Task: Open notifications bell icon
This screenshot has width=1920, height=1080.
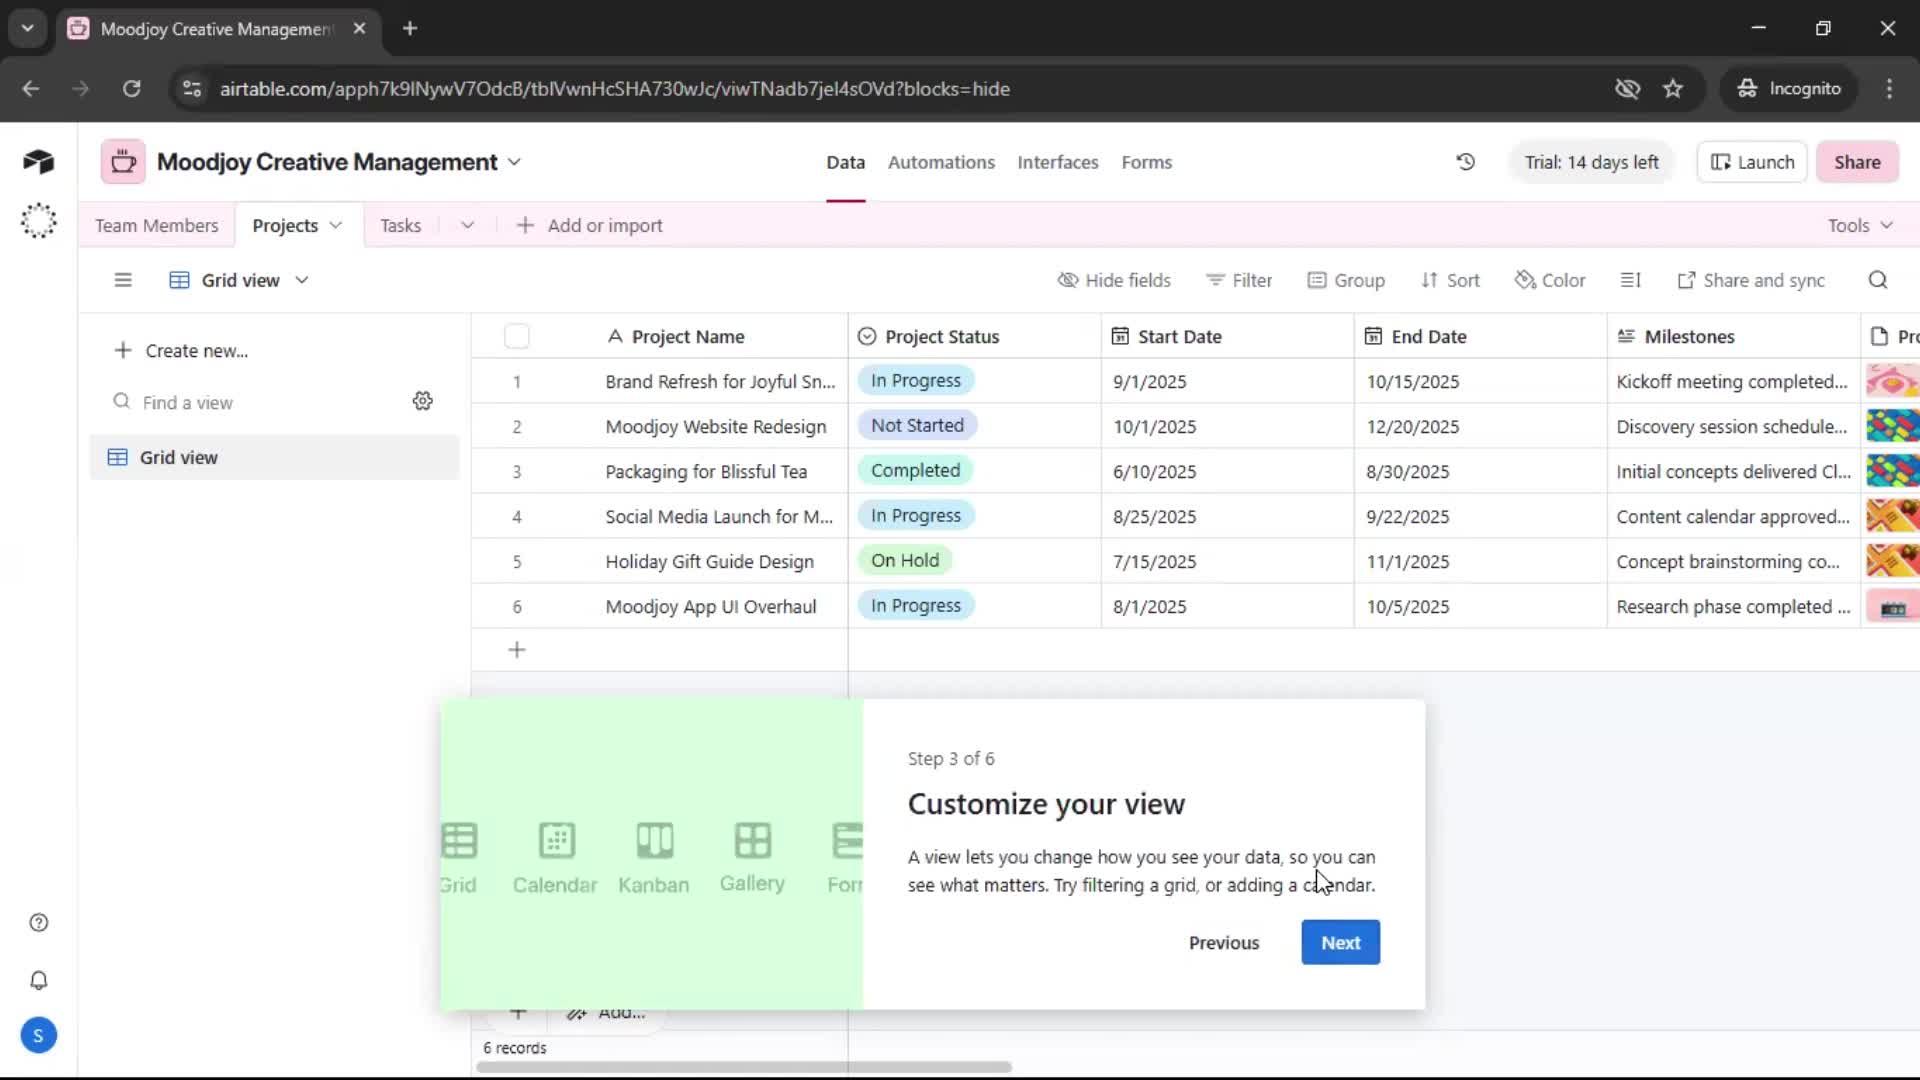Action: [39, 980]
